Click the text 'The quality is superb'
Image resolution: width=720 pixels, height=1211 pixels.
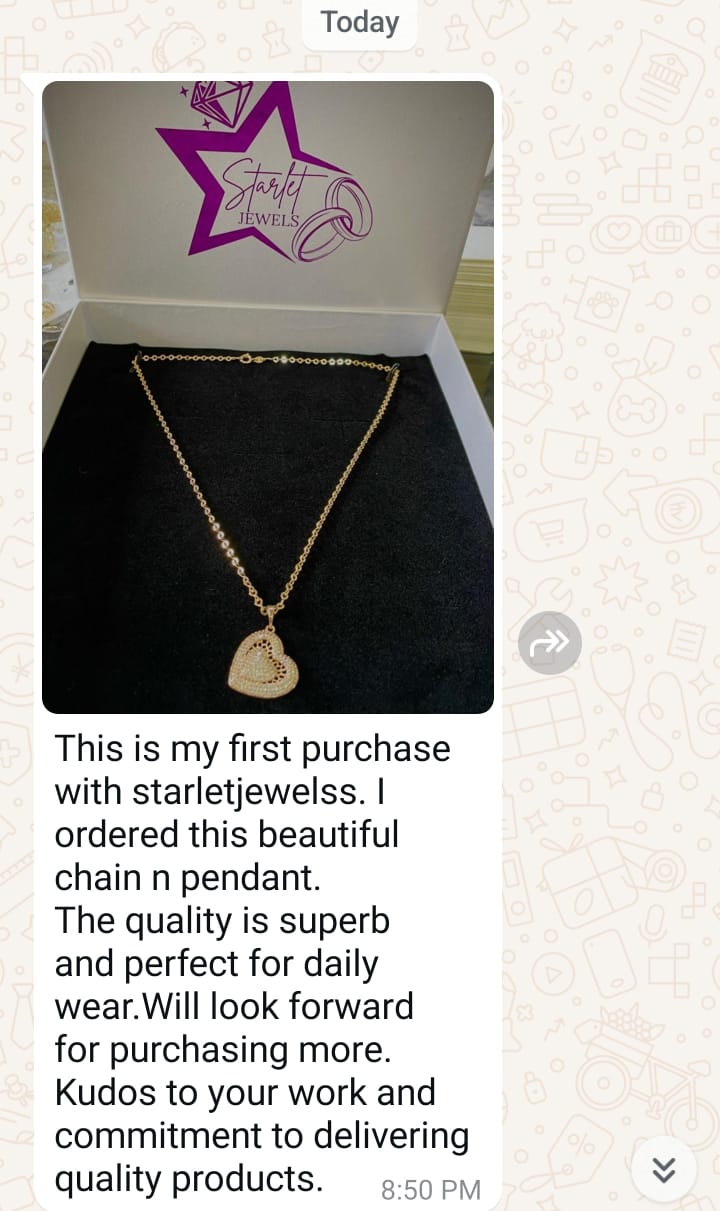pos(222,920)
